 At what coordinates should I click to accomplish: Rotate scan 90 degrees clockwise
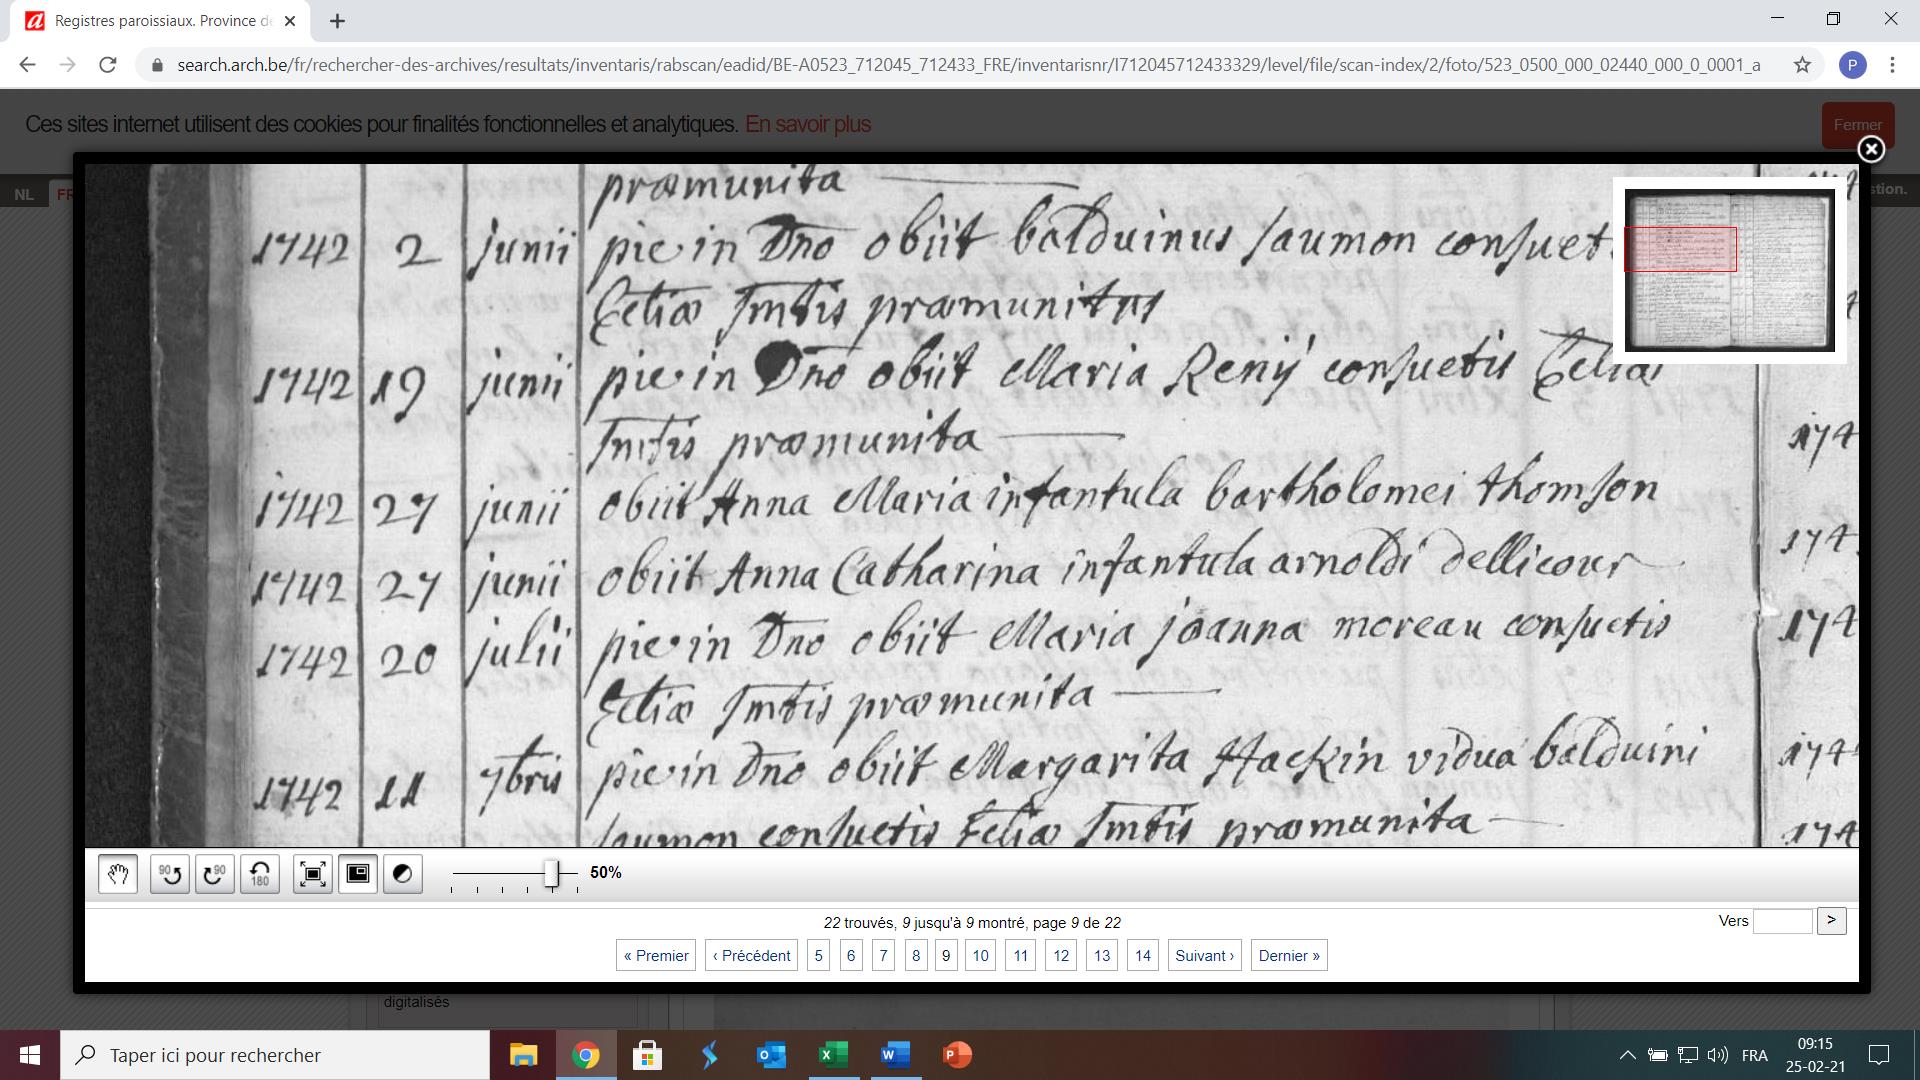(215, 874)
